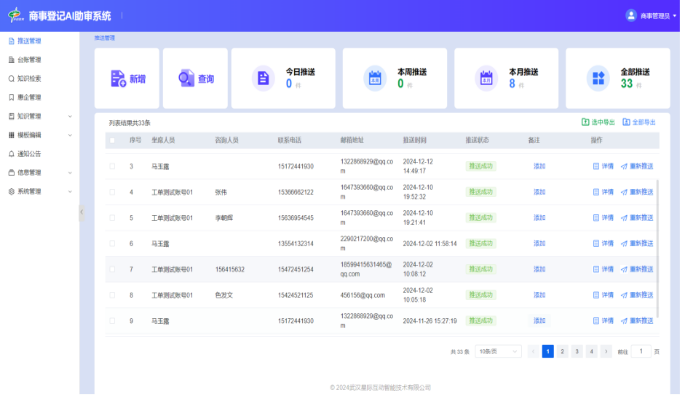This screenshot has height=395, width=680.
Task: Click the 全部导出 export icon
Action: coord(626,122)
